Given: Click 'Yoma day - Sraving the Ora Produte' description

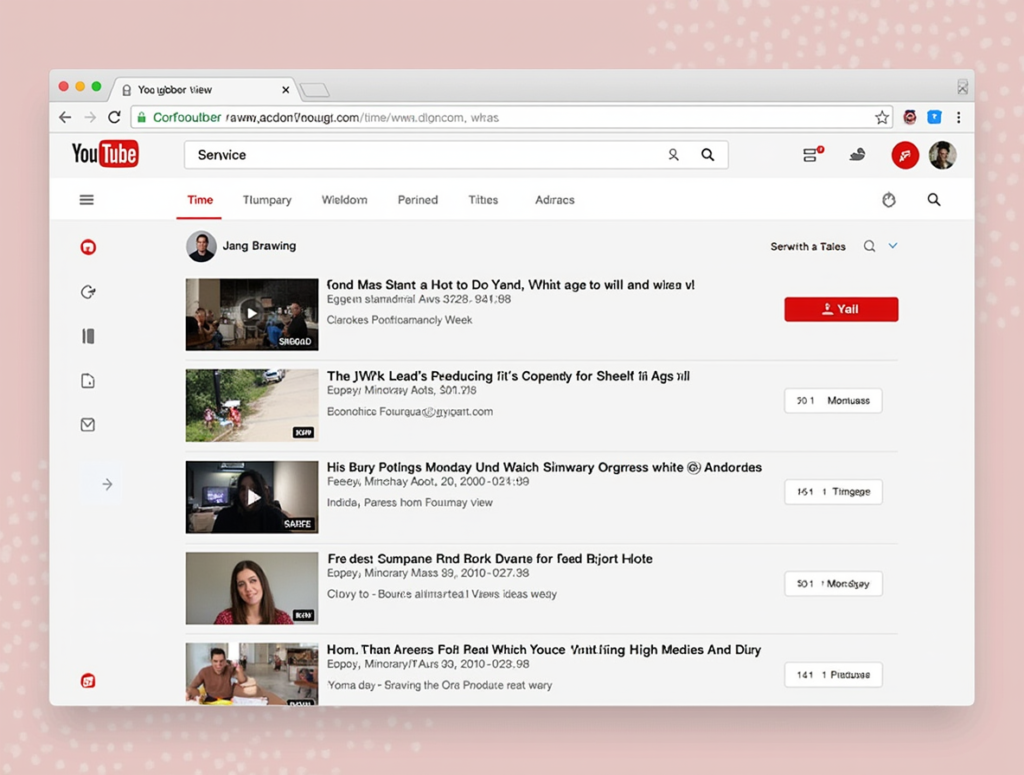Looking at the screenshot, I should click(440, 686).
